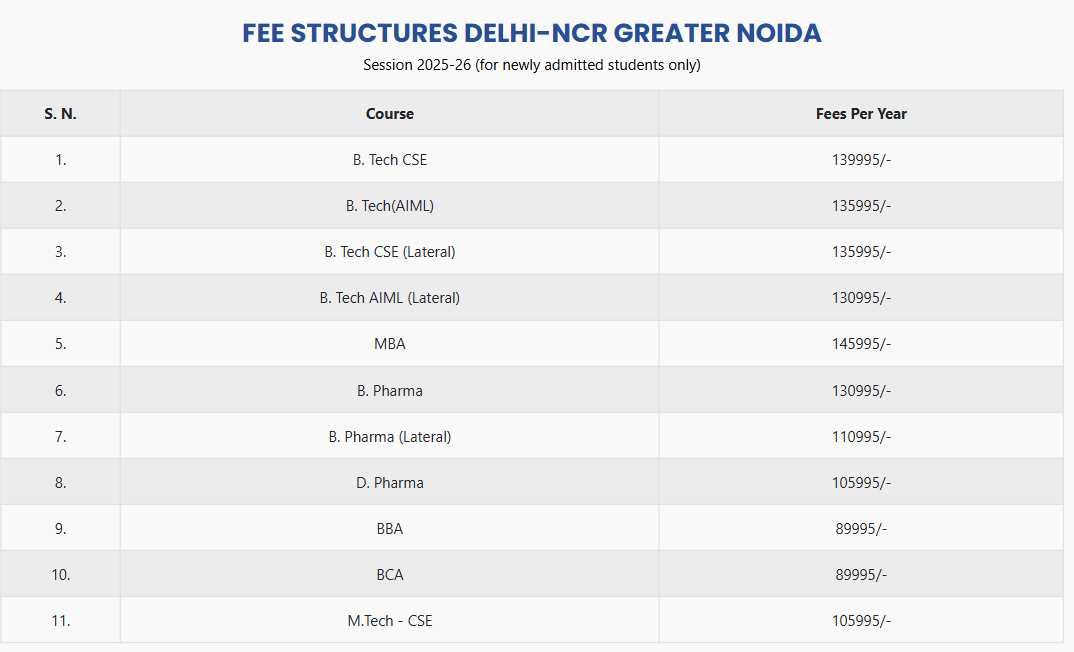Click the BCA course cell
Screen dimensions: 1074x652
click(389, 574)
